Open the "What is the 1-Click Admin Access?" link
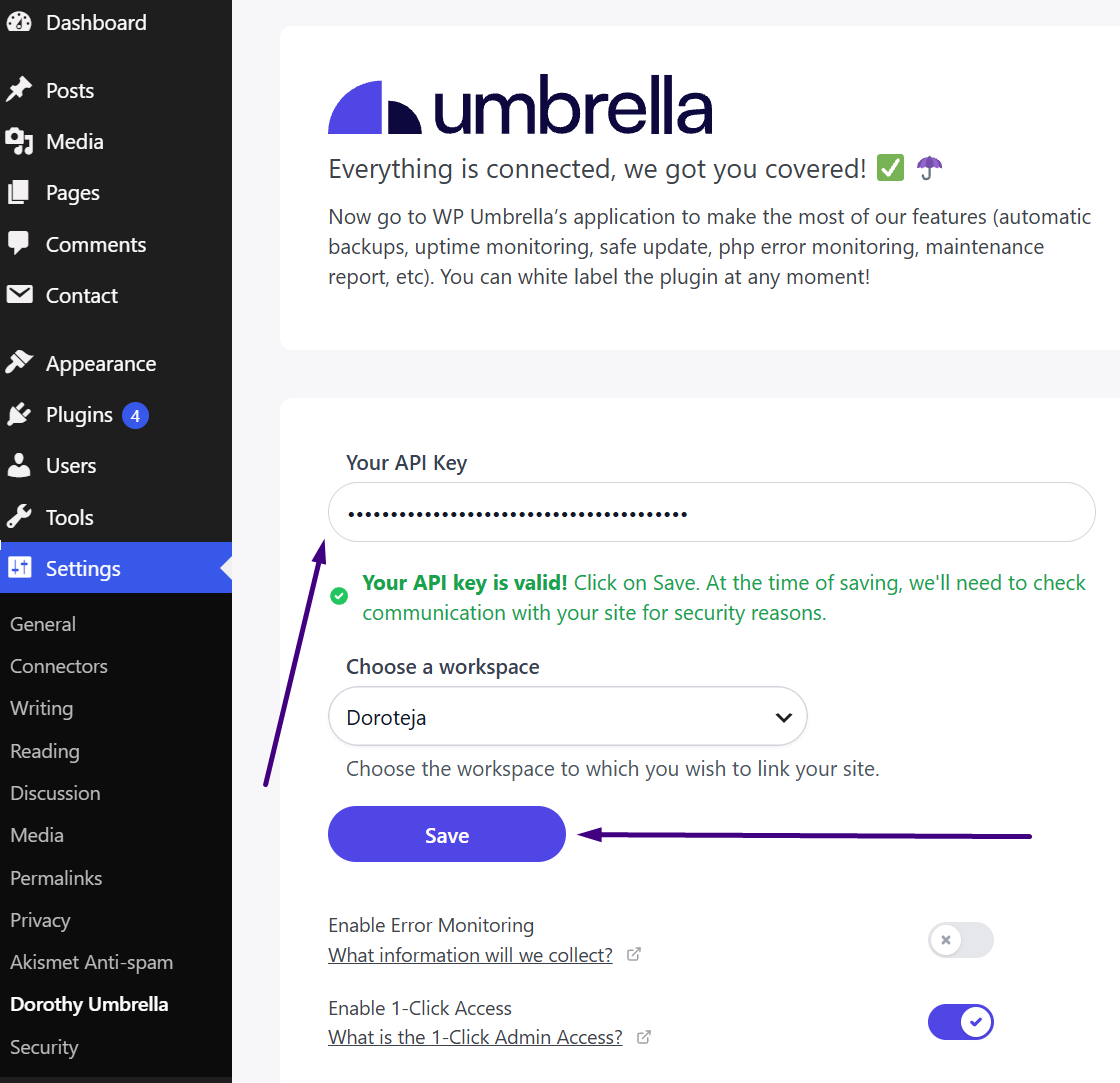This screenshot has width=1120, height=1083. pos(475,1037)
